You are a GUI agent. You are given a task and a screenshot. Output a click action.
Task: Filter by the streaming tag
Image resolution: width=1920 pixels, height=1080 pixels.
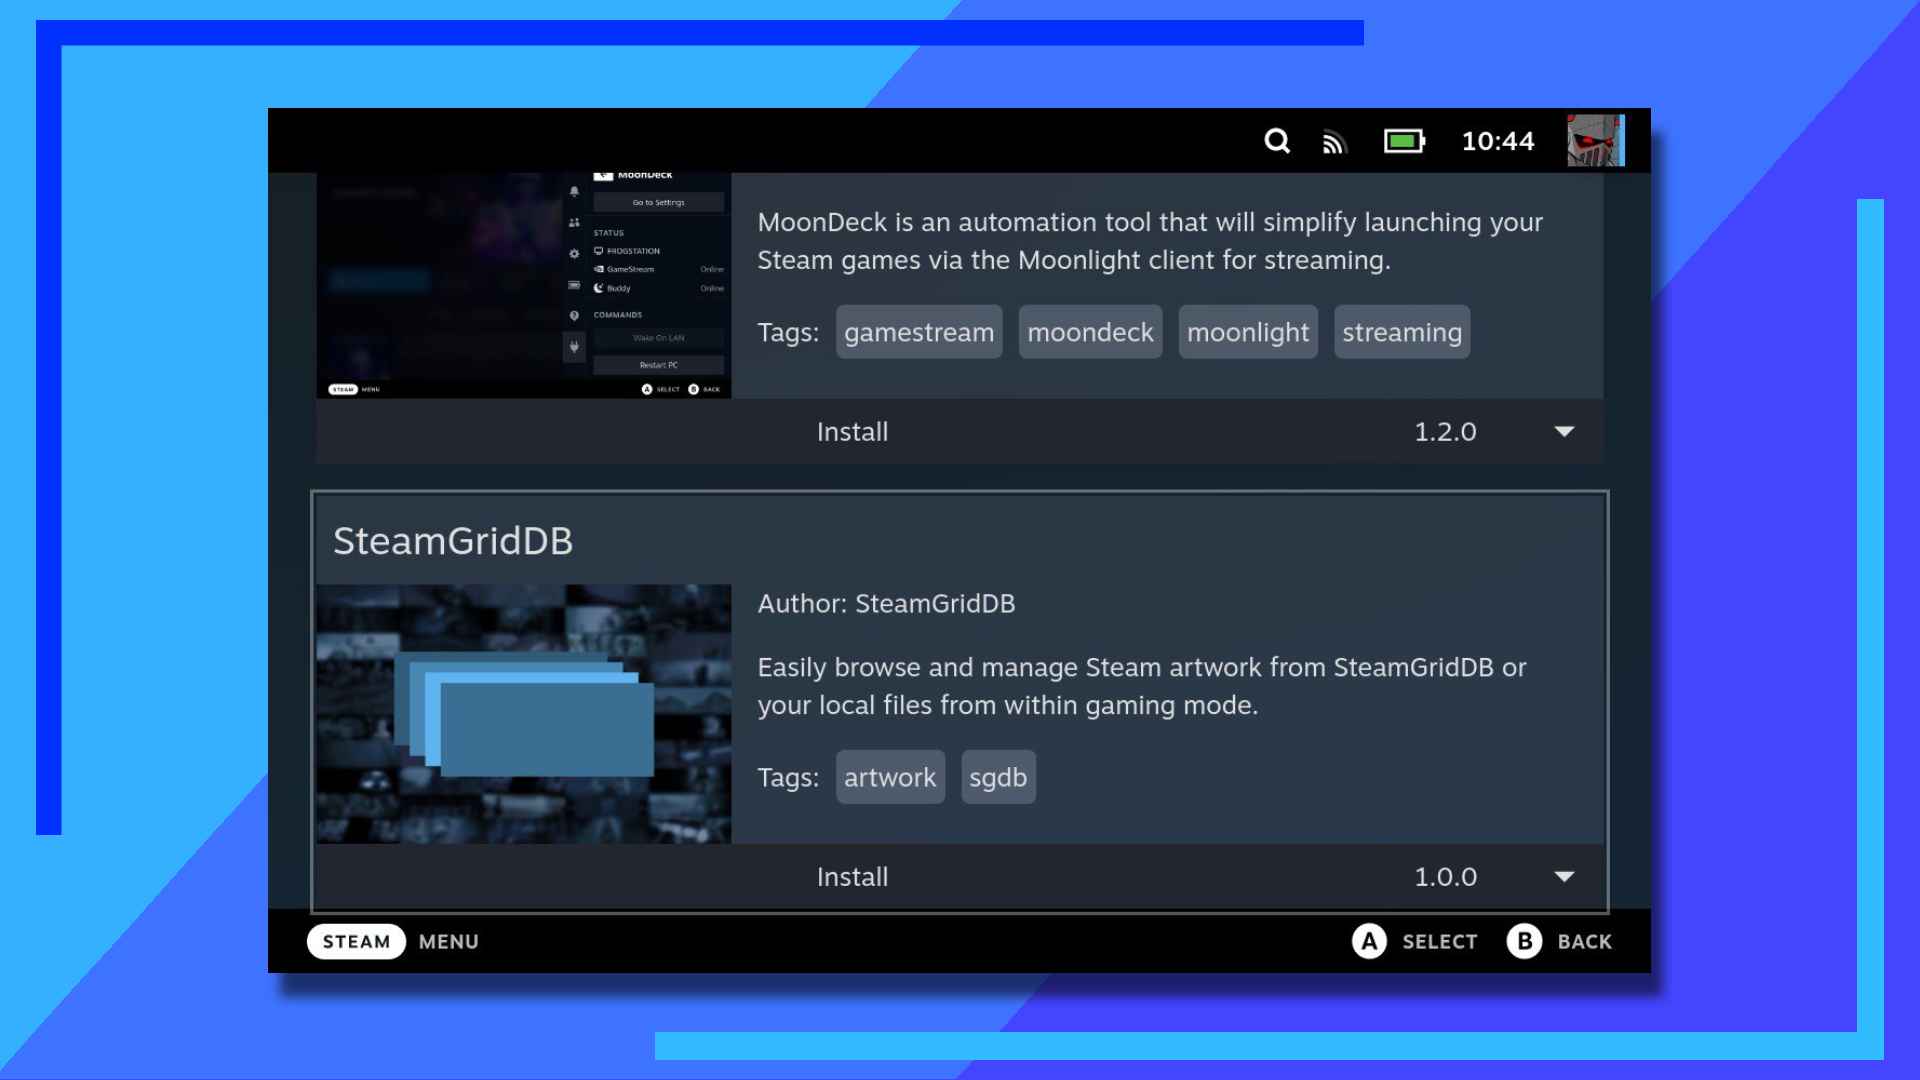pyautogui.click(x=1401, y=332)
